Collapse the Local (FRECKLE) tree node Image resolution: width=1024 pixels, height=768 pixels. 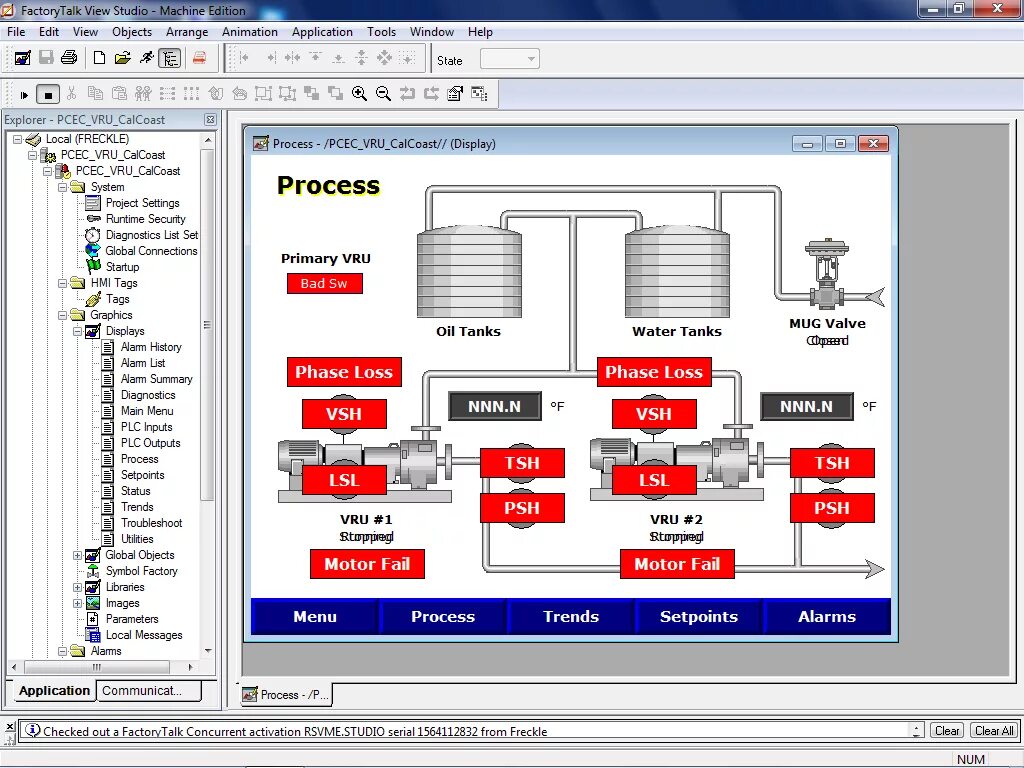point(18,139)
